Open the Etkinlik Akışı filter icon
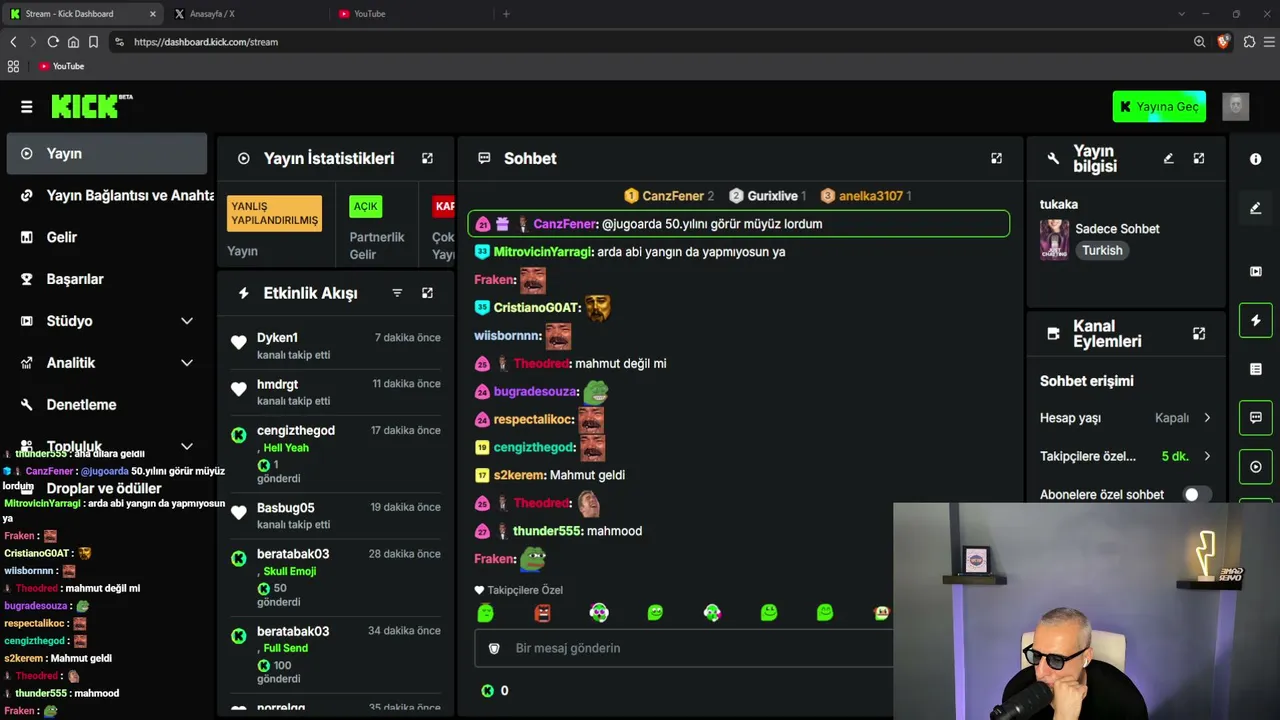The image size is (1280, 720). [x=397, y=293]
